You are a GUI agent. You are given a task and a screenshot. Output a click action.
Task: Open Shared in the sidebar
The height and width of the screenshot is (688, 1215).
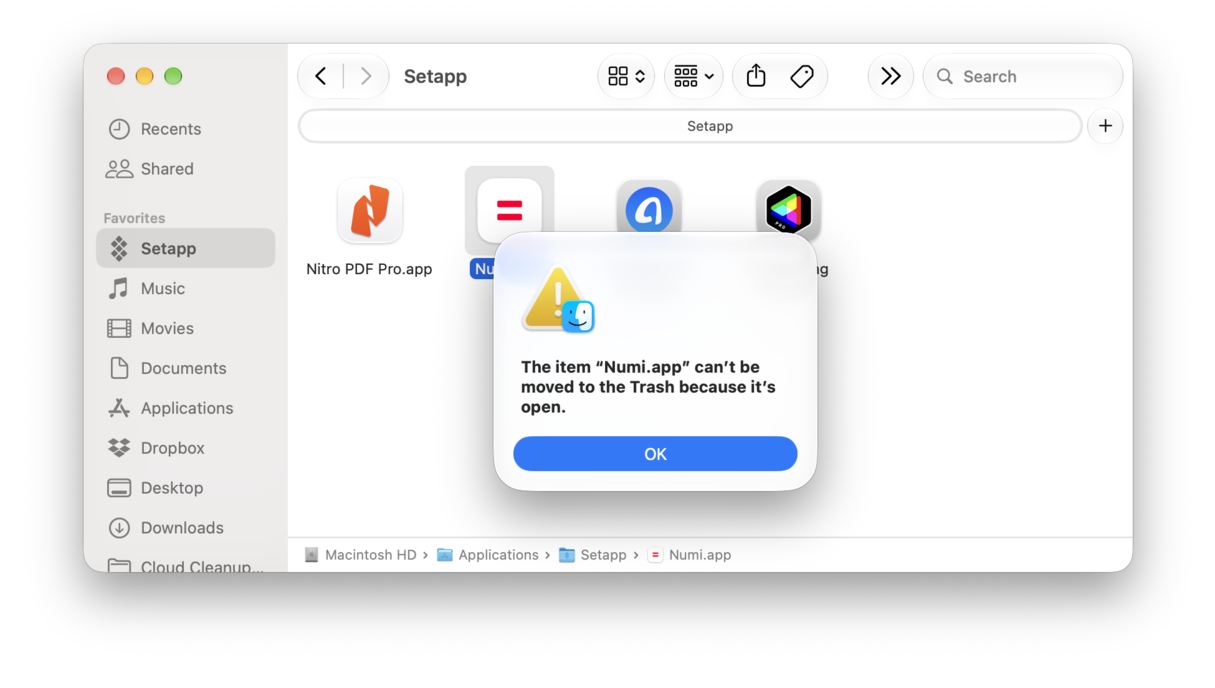click(x=185, y=169)
